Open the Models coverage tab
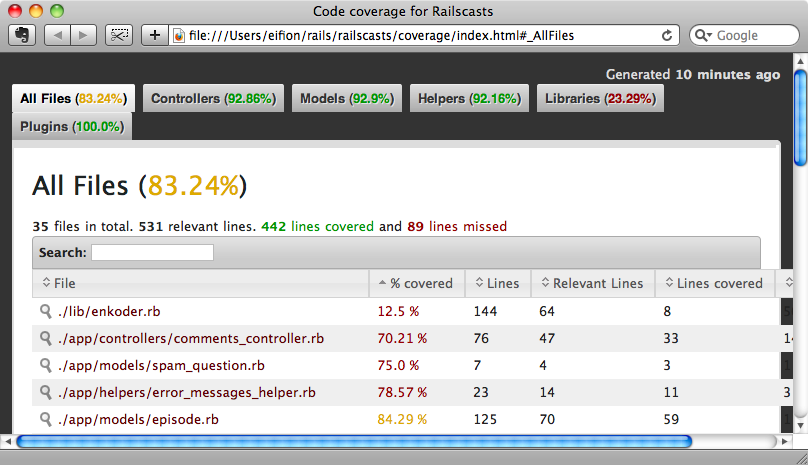 tap(347, 98)
